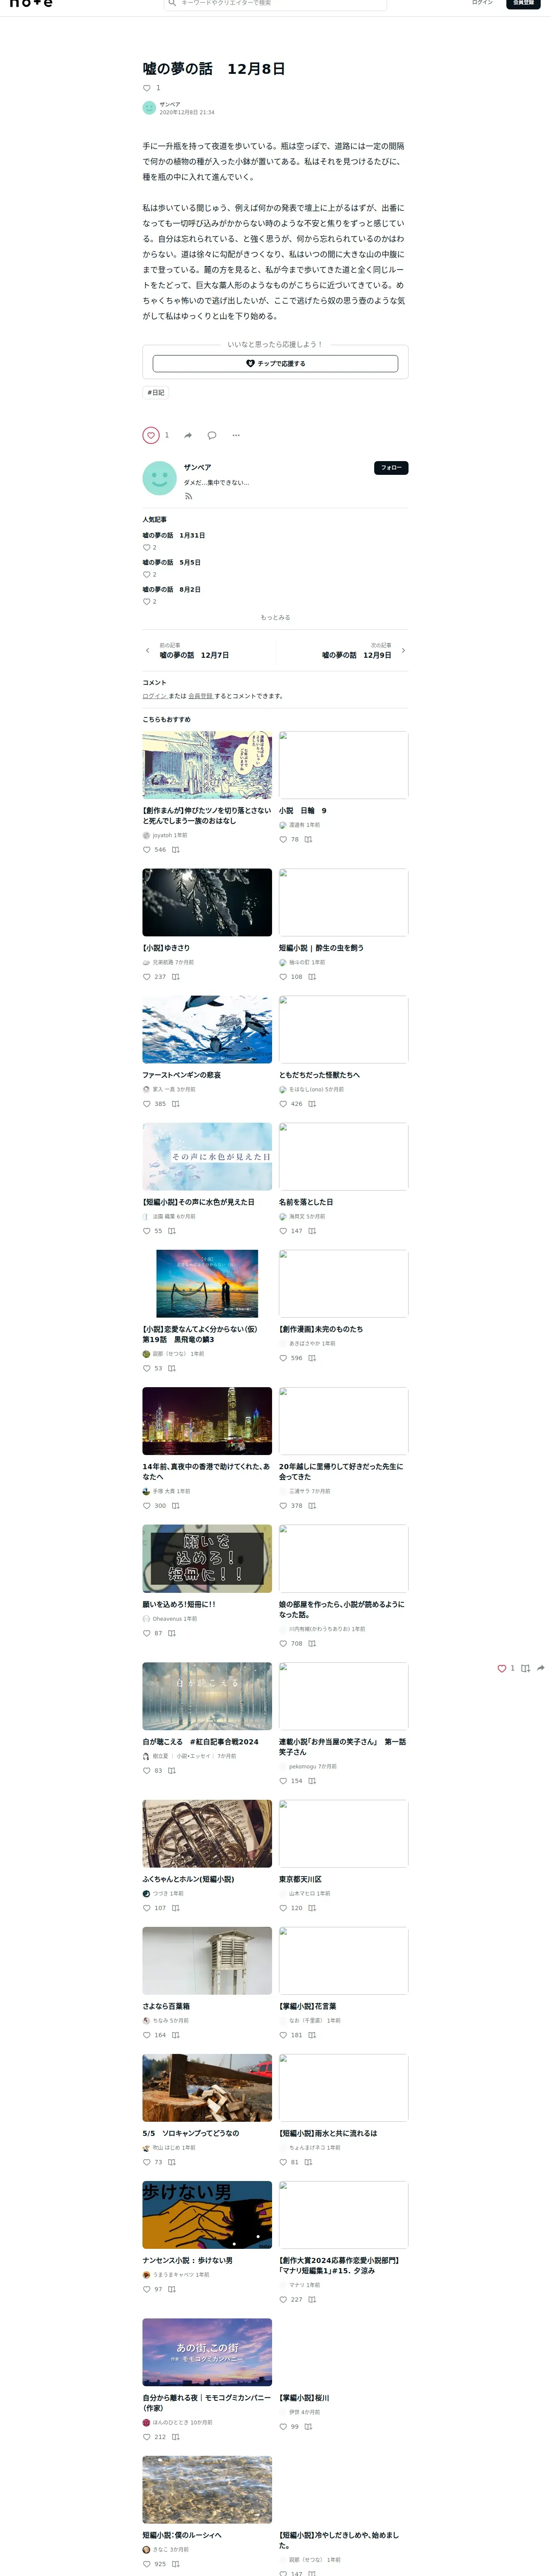Viewport: 551px width, 2576px height.
Task: Like 名前を落とした日 heart icon
Action: [x=283, y=1231]
